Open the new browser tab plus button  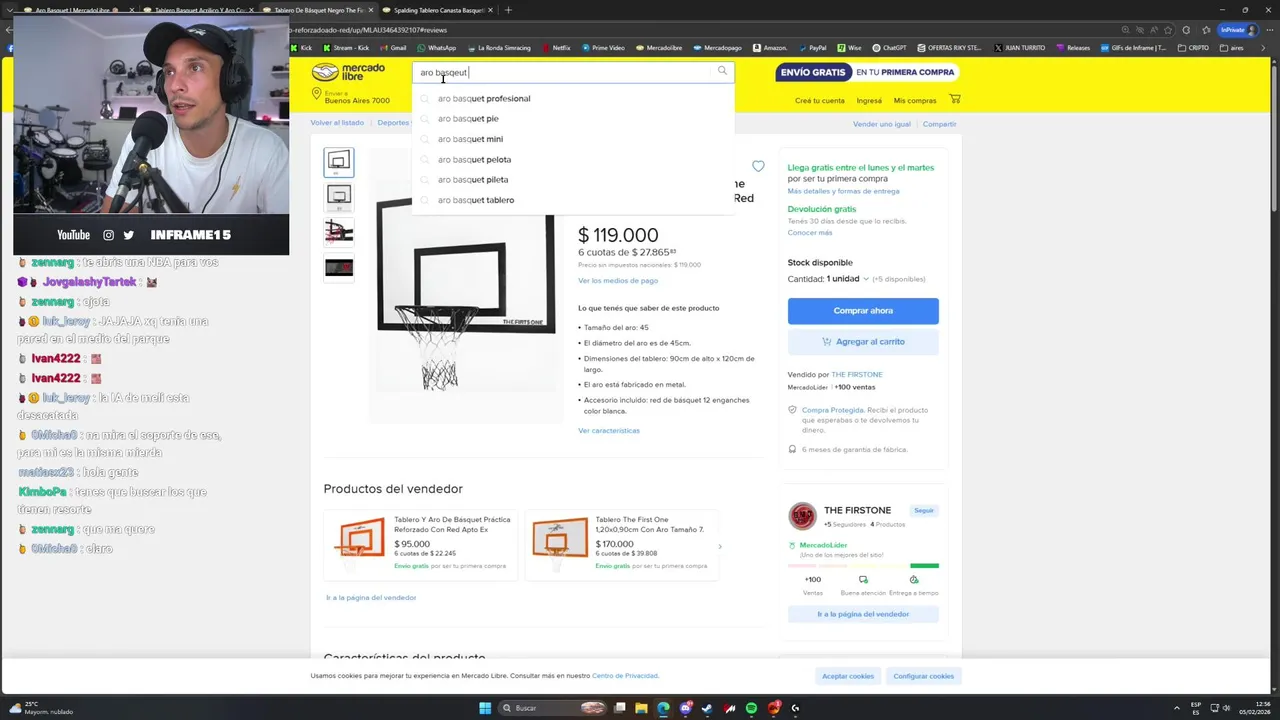click(x=508, y=10)
